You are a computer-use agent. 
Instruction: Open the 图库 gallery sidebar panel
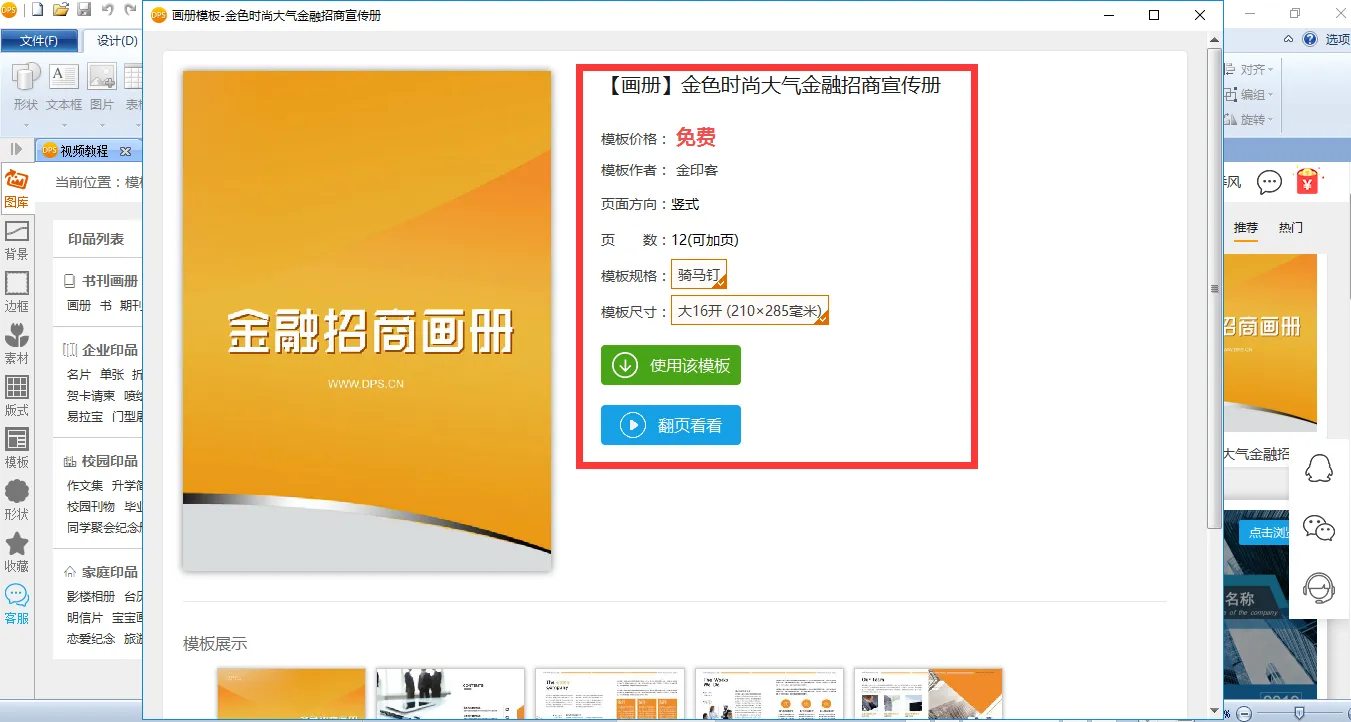tap(17, 189)
